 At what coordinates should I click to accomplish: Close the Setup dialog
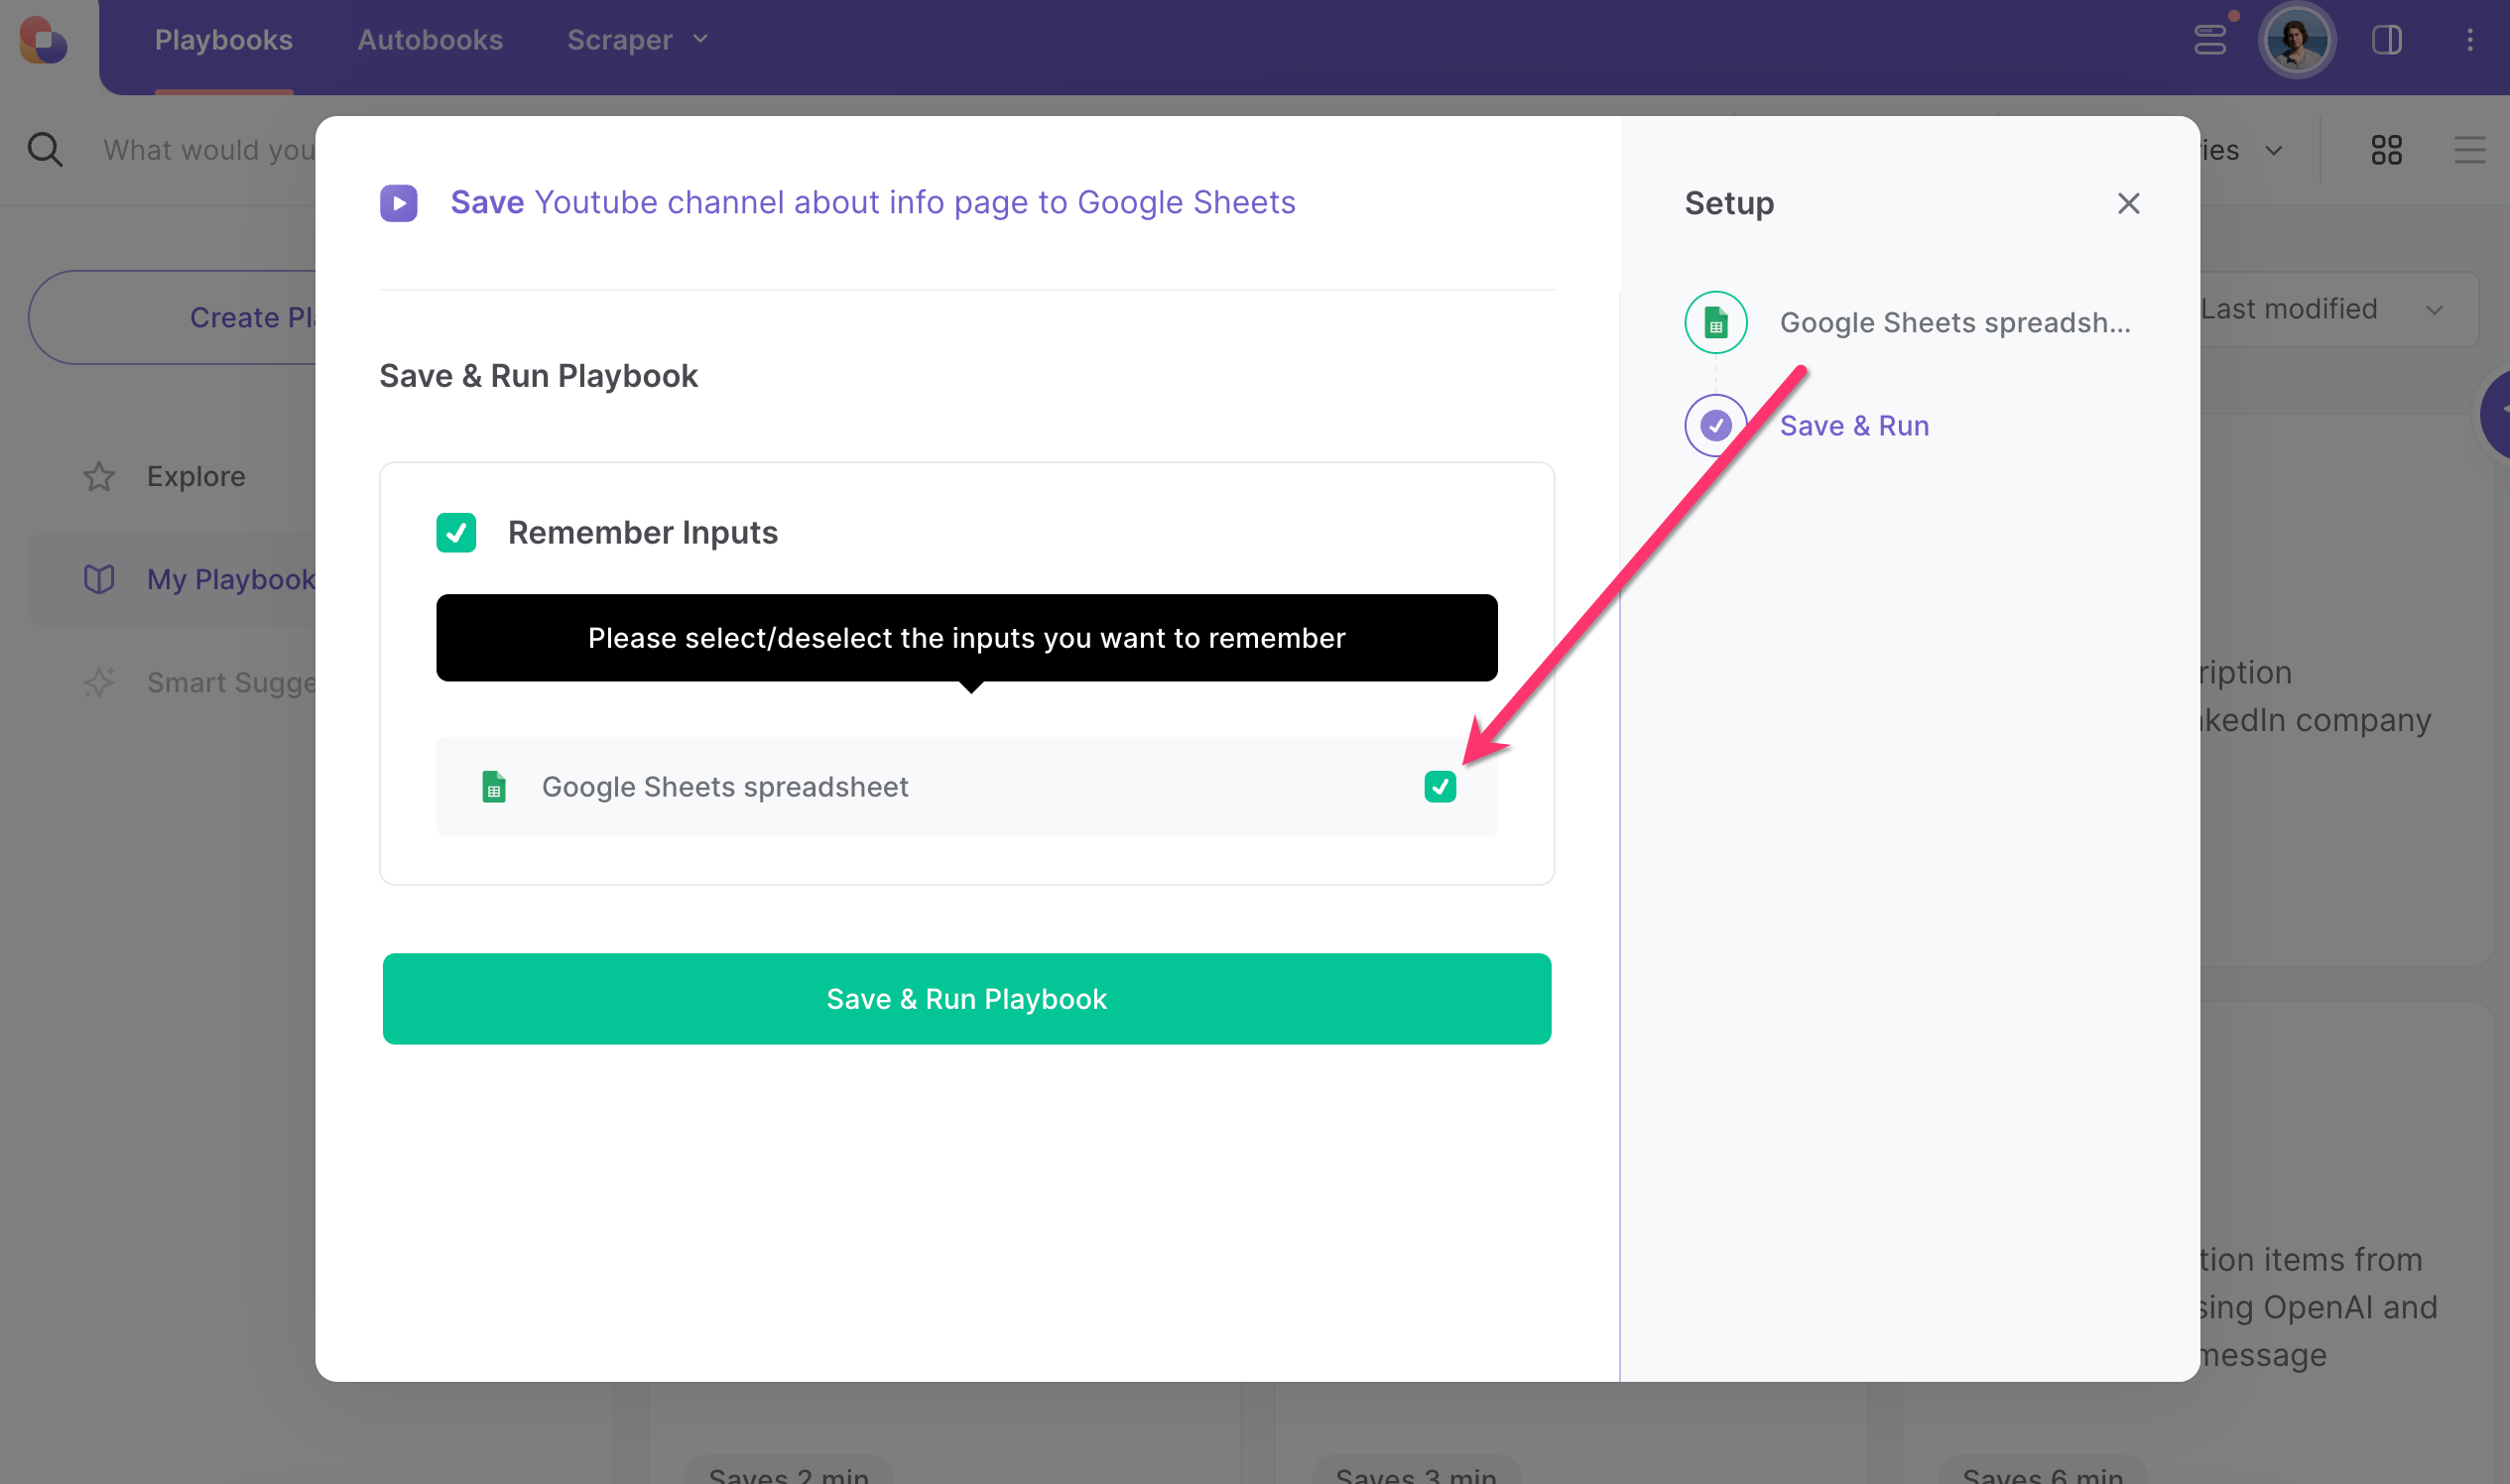tap(2128, 203)
